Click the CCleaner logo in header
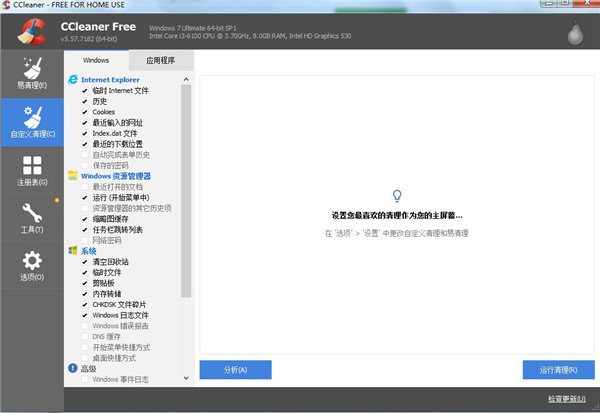 32,32
